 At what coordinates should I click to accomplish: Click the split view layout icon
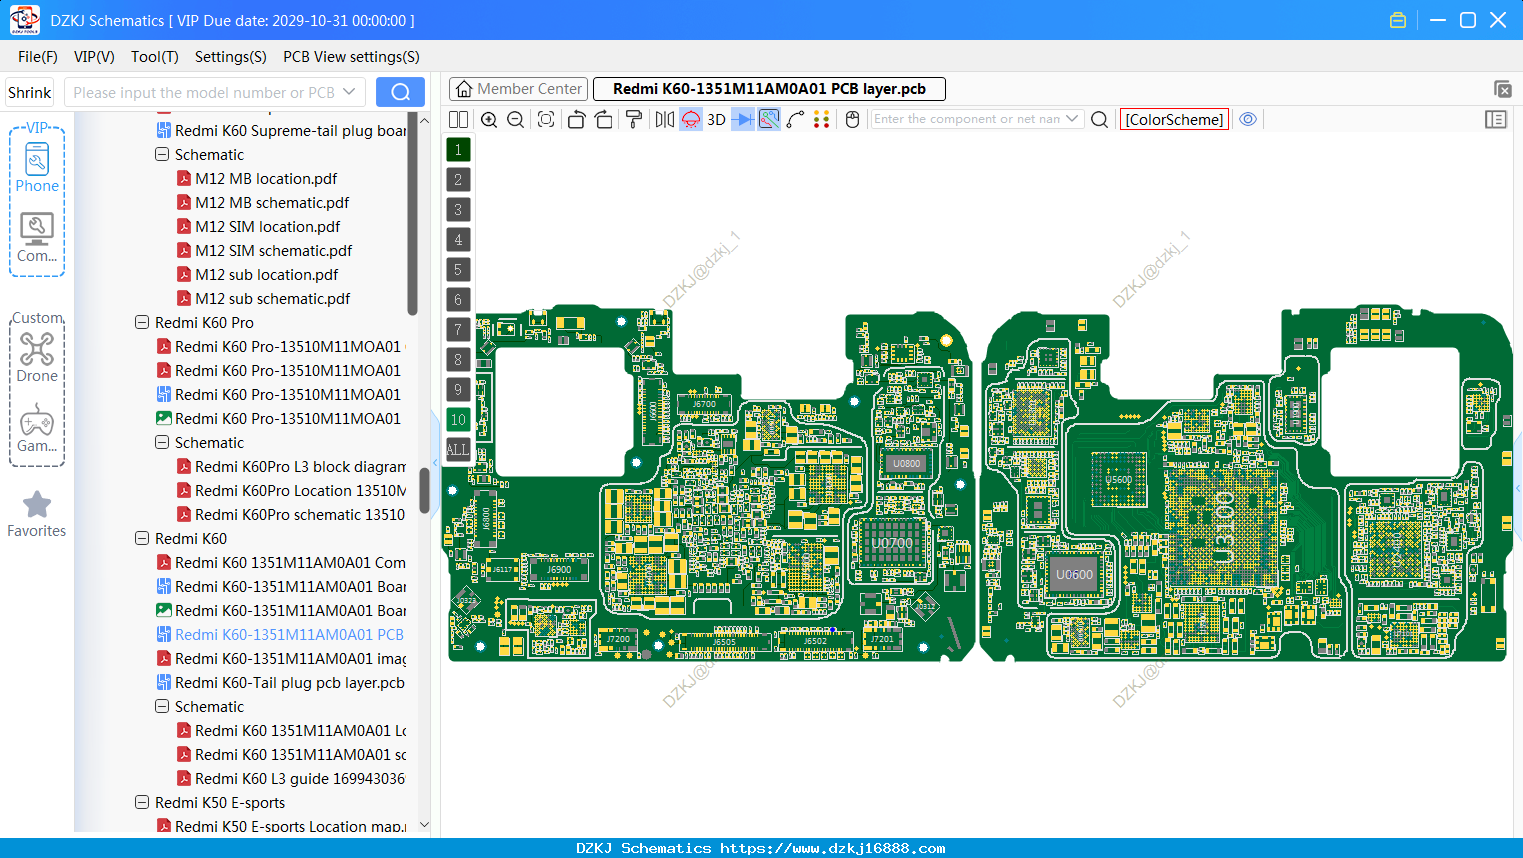click(459, 120)
